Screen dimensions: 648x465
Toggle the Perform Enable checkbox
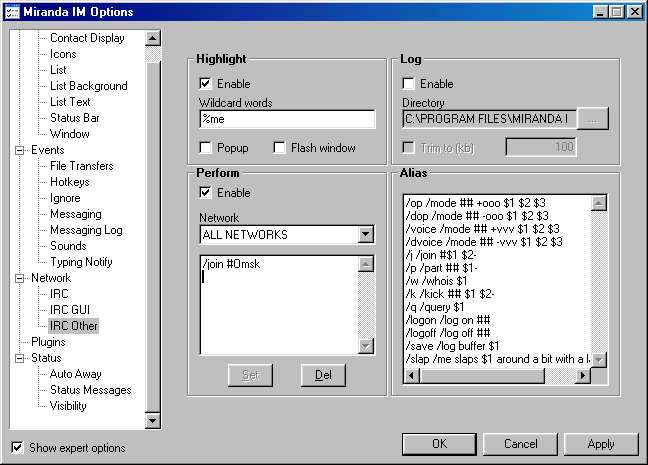pos(205,193)
